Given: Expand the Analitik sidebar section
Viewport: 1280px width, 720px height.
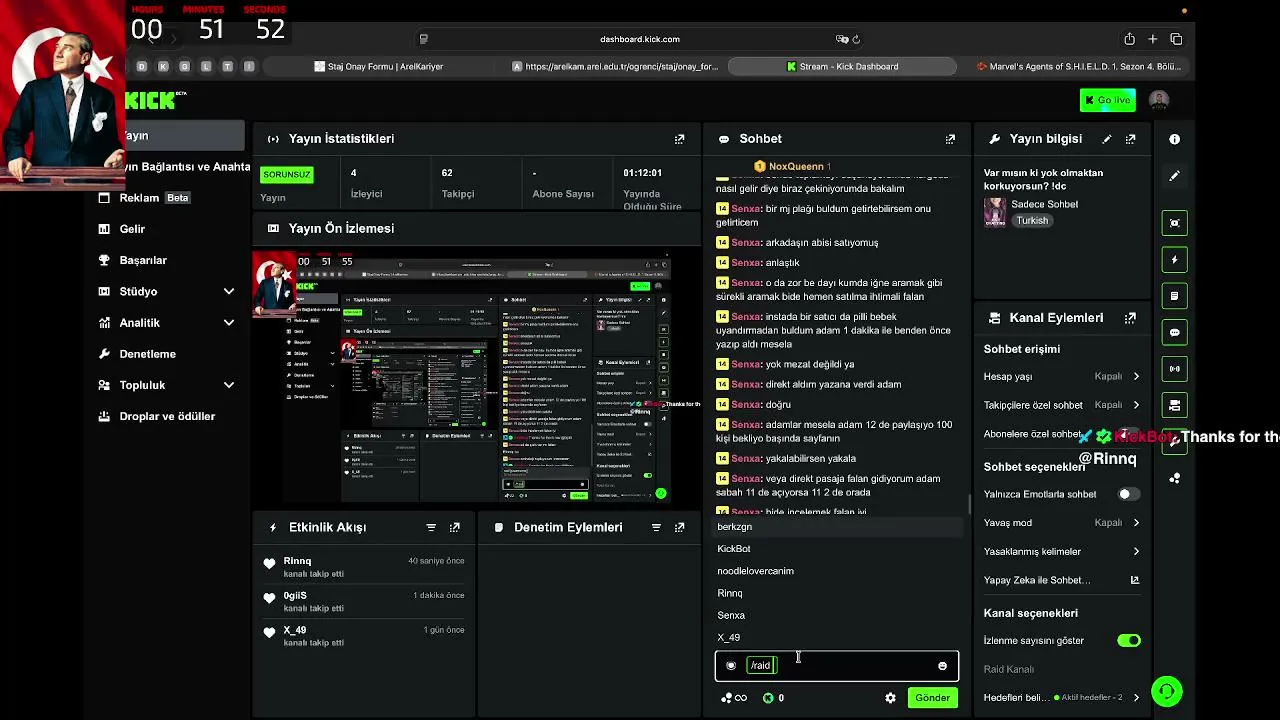Looking at the screenshot, I should point(229,323).
